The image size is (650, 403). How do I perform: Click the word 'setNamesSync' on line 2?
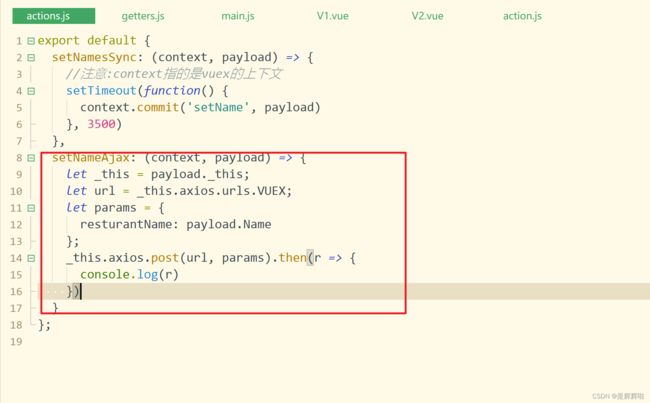tap(94, 57)
